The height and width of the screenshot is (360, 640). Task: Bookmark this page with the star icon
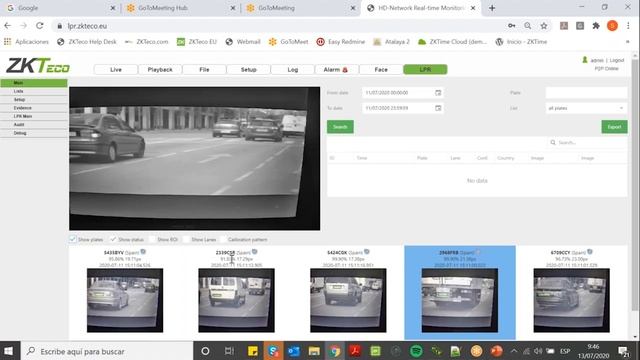pyautogui.click(x=544, y=26)
